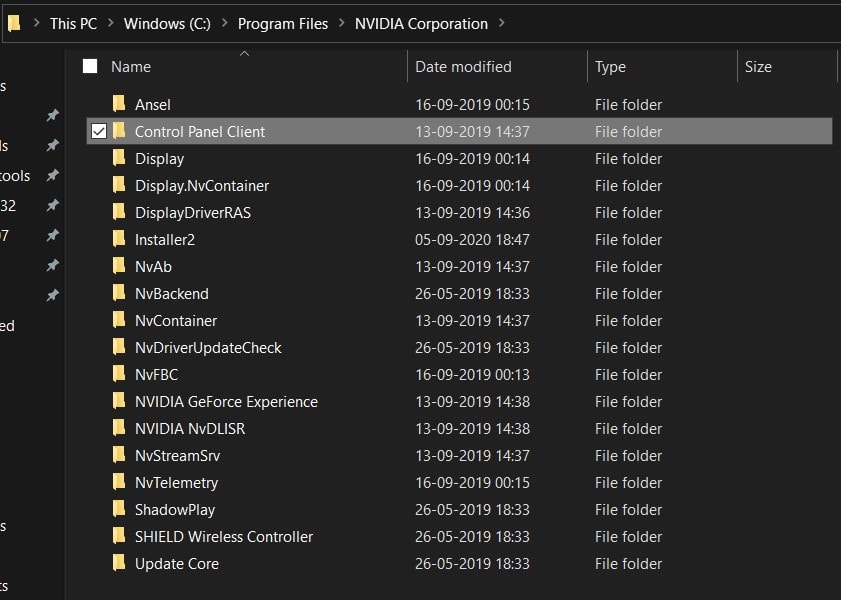Select the NvContainer folder name
Image resolution: width=841 pixels, height=600 pixels.
(x=176, y=321)
